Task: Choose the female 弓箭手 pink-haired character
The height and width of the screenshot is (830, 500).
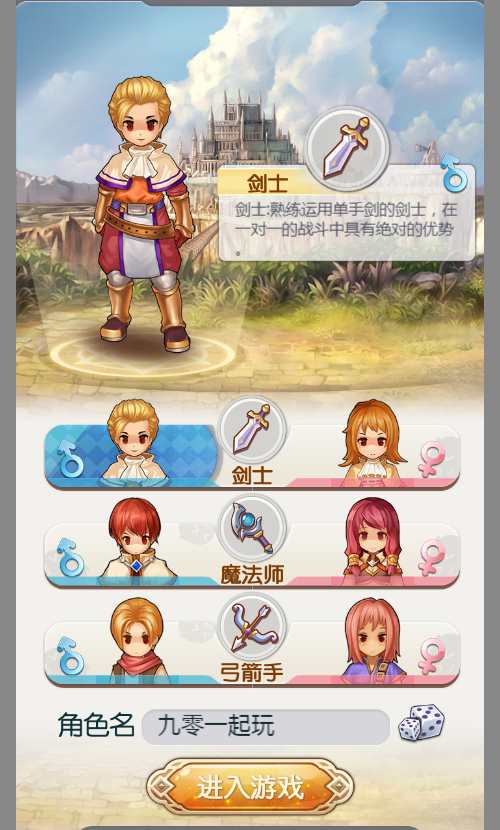Action: coord(374,637)
